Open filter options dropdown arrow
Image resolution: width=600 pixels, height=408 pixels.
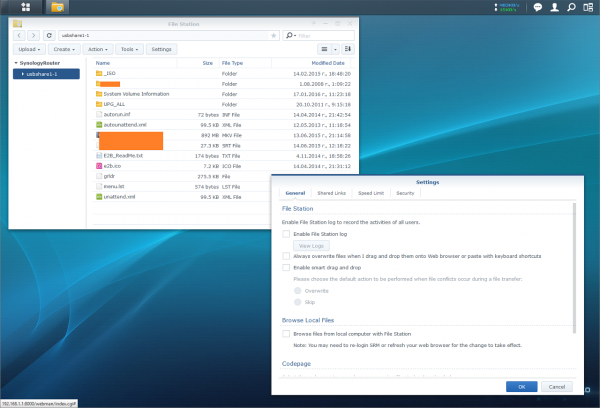coord(295,36)
